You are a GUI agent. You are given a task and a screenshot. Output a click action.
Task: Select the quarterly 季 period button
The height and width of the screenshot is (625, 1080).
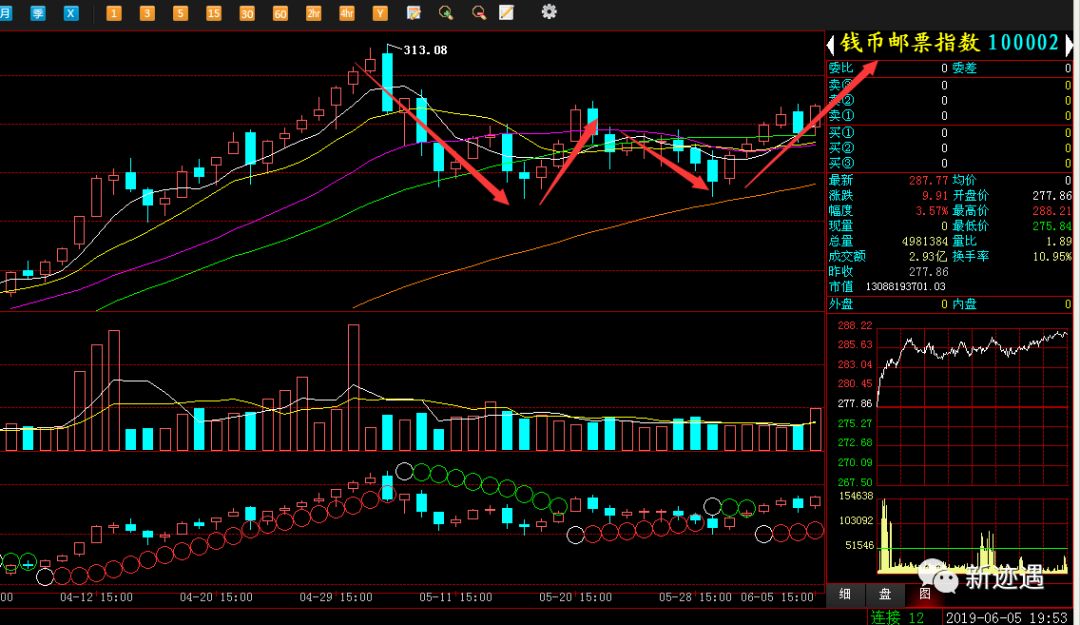click(38, 13)
